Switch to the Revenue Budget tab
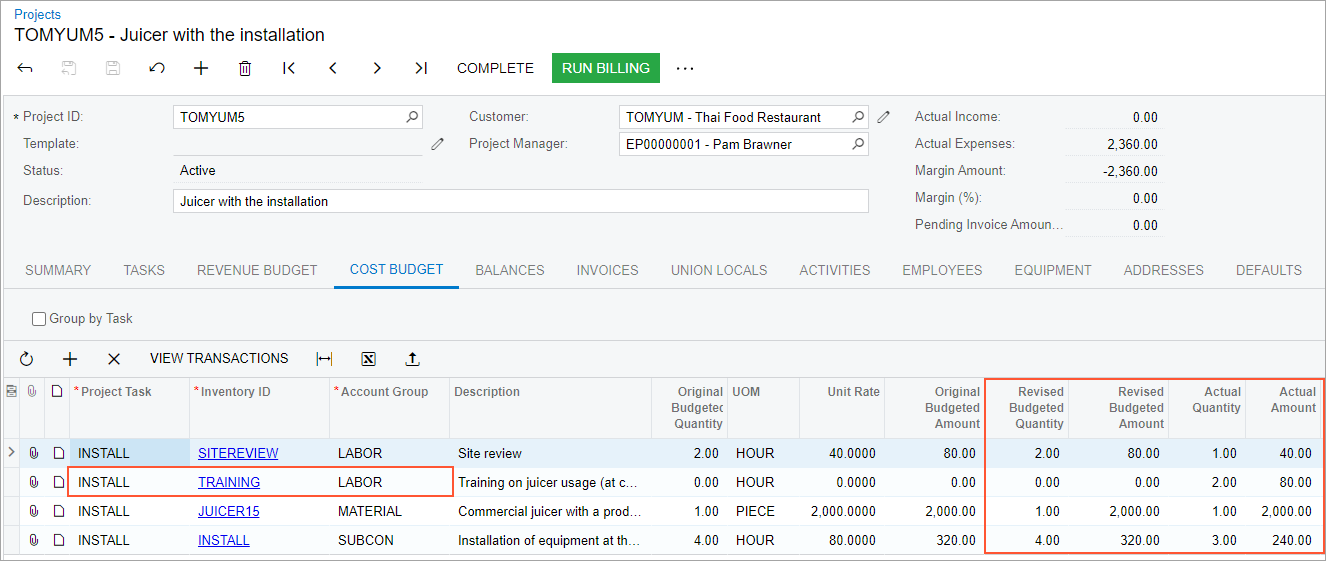This screenshot has width=1326, height=561. (257, 270)
